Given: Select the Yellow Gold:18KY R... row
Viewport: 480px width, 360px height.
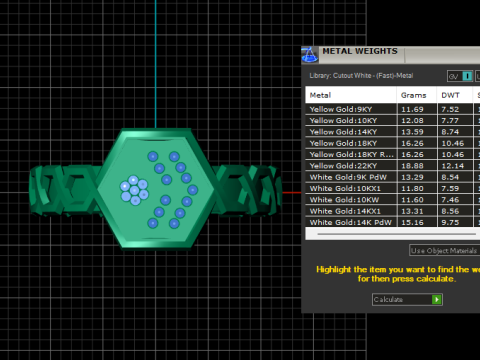Looking at the screenshot, I should [x=393, y=154].
